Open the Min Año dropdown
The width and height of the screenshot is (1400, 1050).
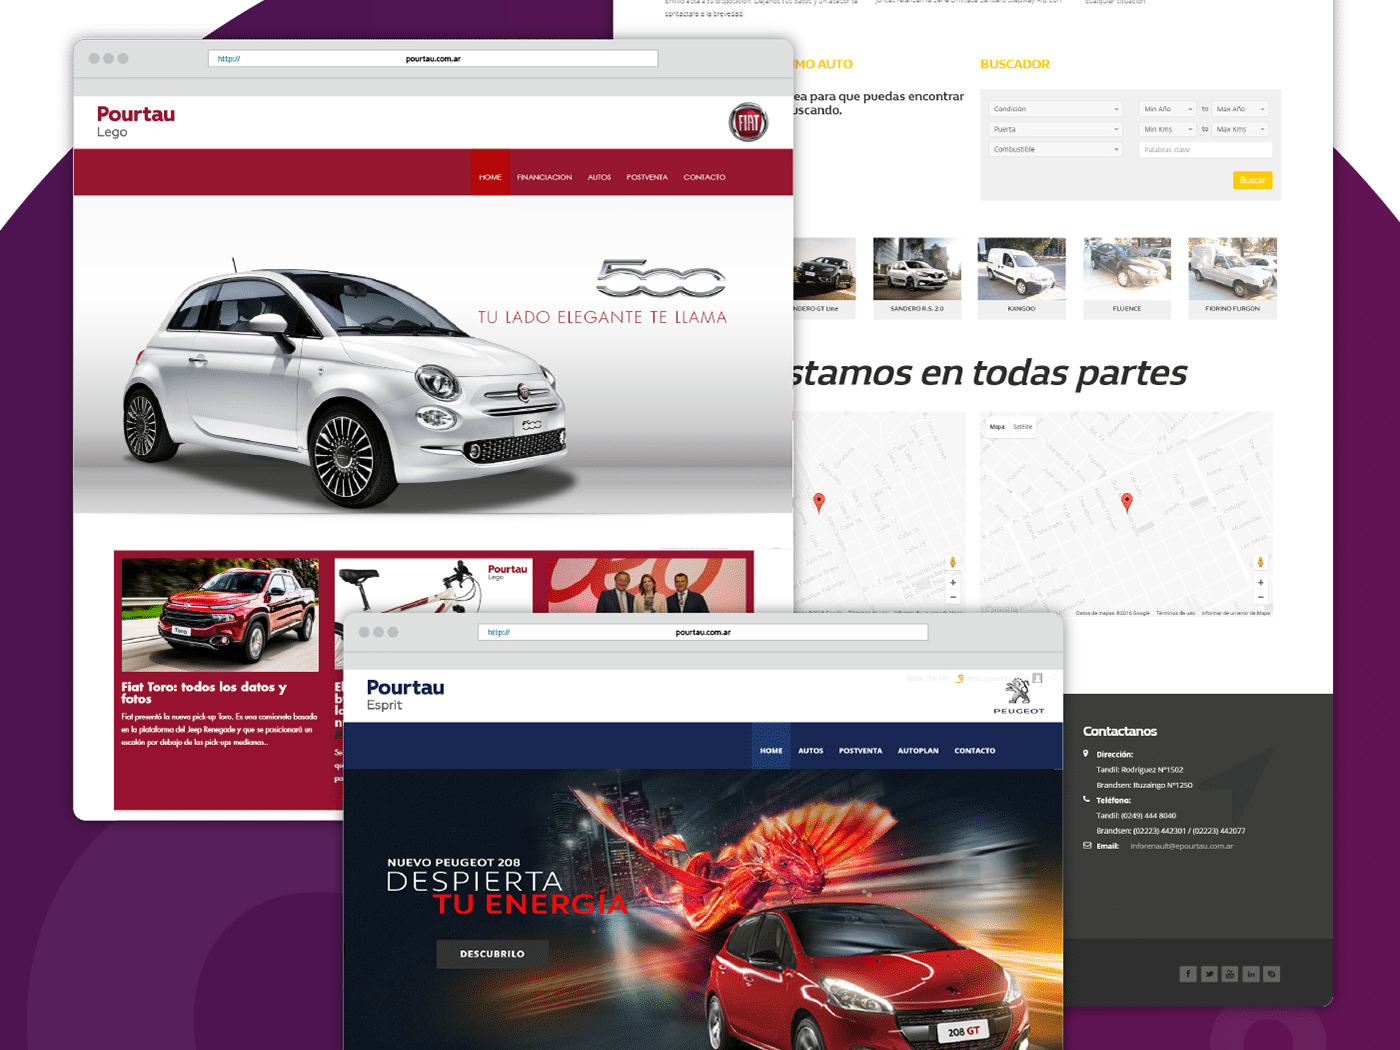(1168, 109)
